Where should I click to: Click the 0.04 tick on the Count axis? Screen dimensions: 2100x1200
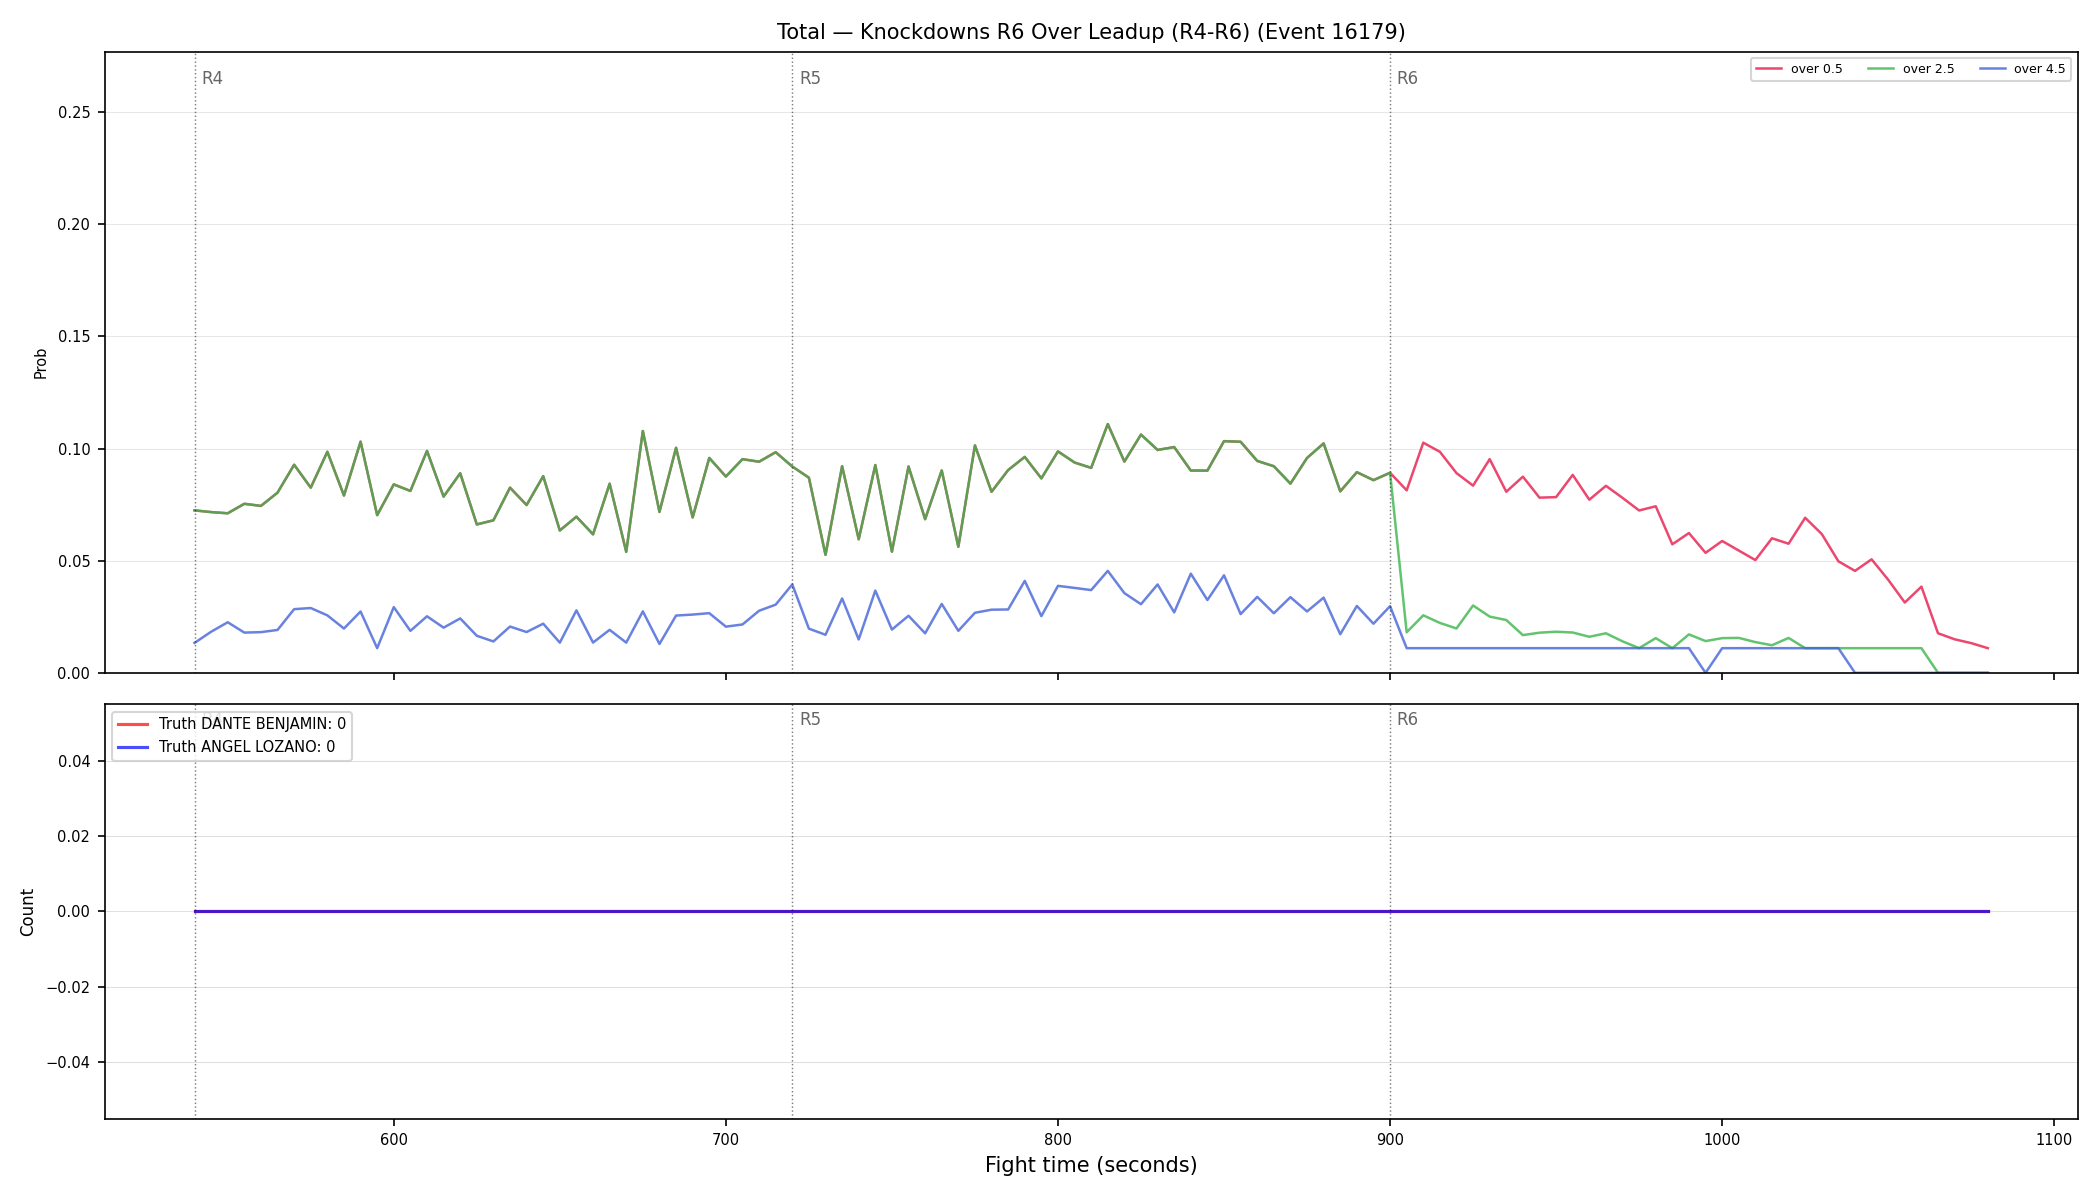point(74,761)
